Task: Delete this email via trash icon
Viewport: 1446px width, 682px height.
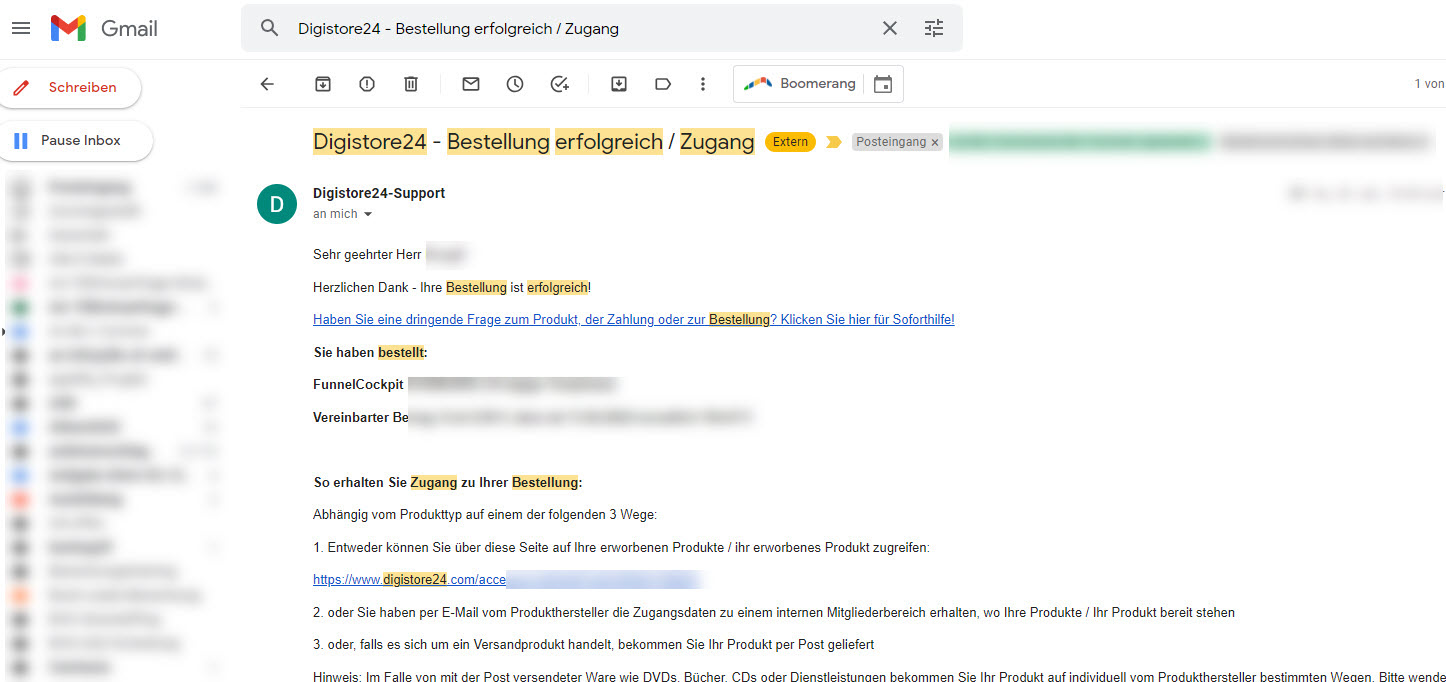Action: point(411,84)
